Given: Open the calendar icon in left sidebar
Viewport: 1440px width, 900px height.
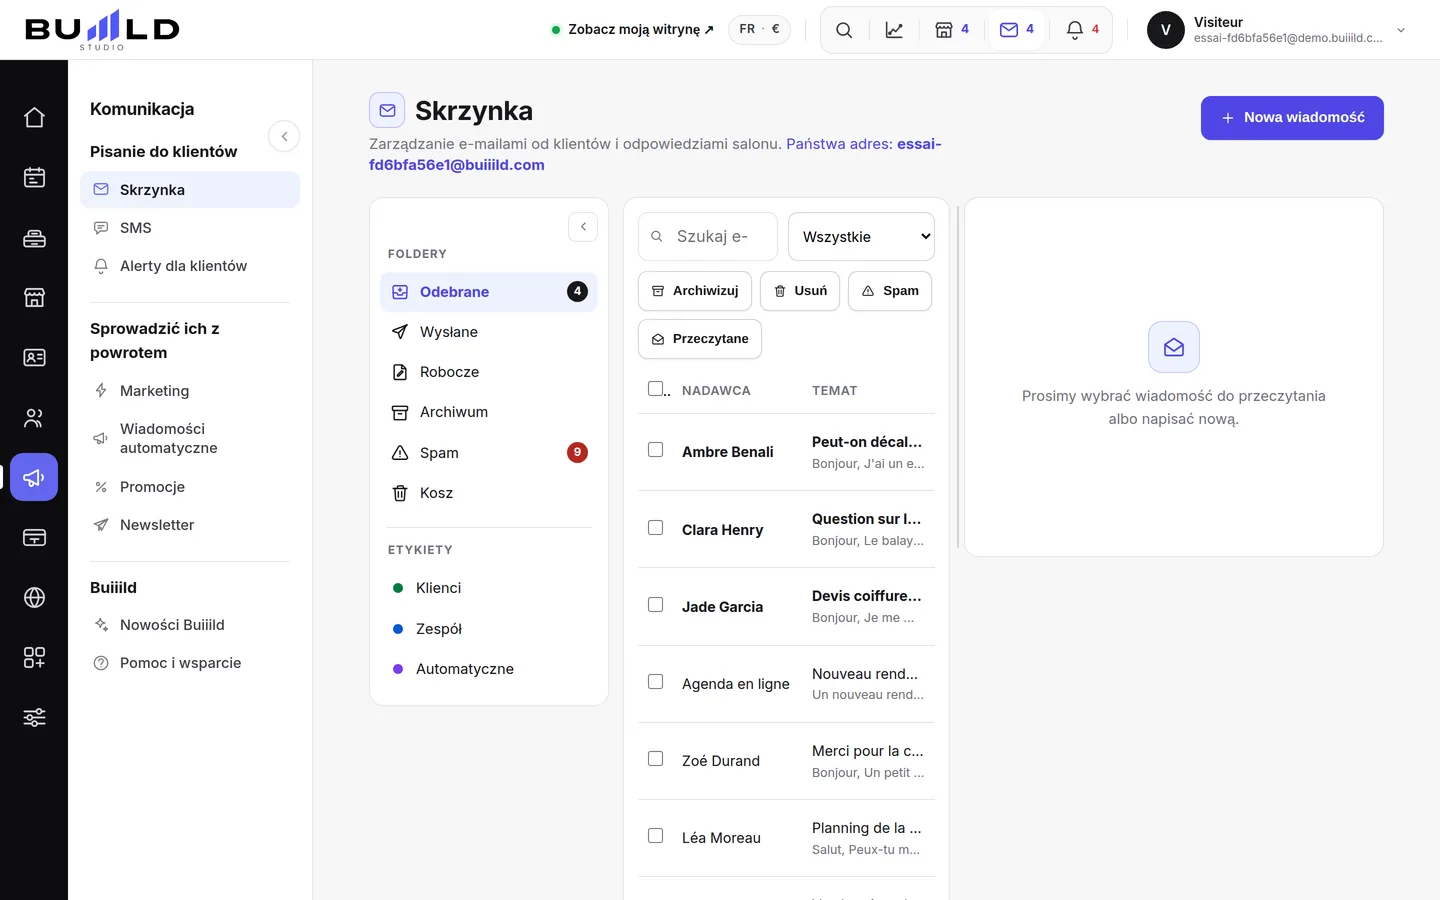Looking at the screenshot, I should [x=34, y=178].
